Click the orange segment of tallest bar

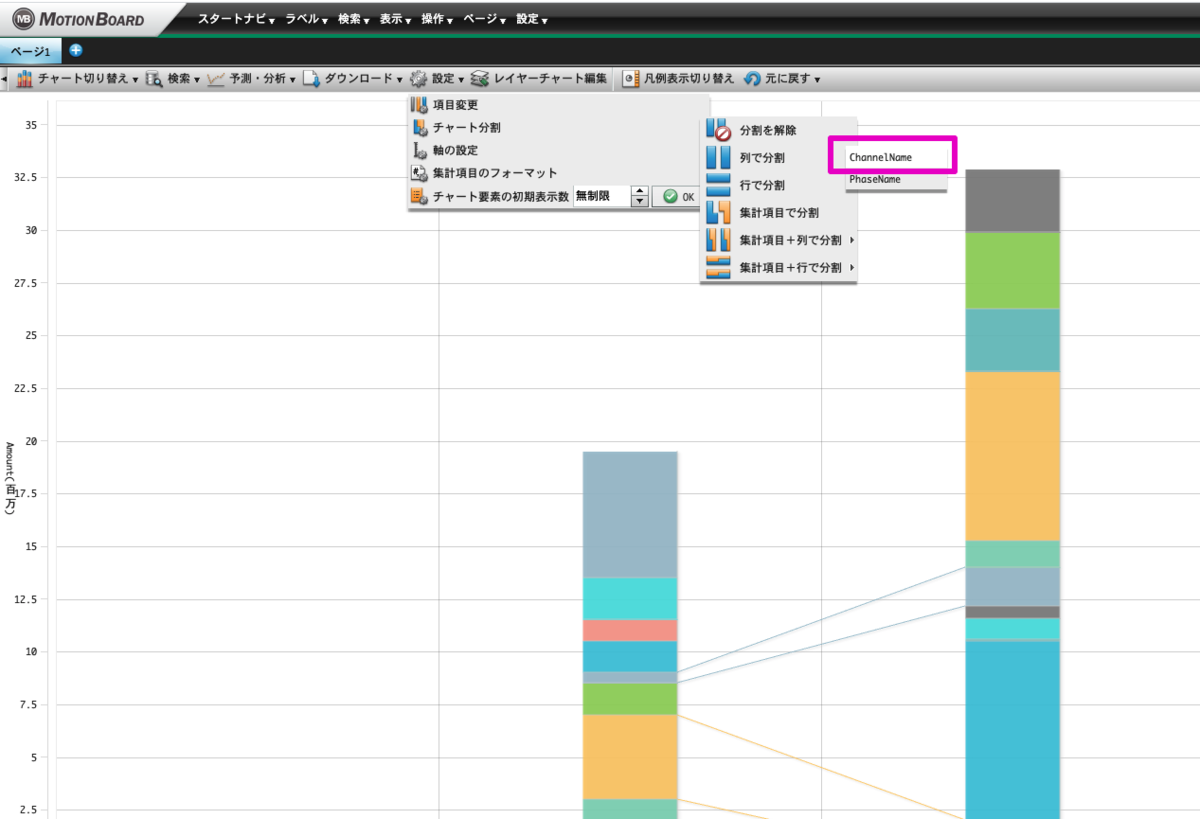click(x=1013, y=456)
